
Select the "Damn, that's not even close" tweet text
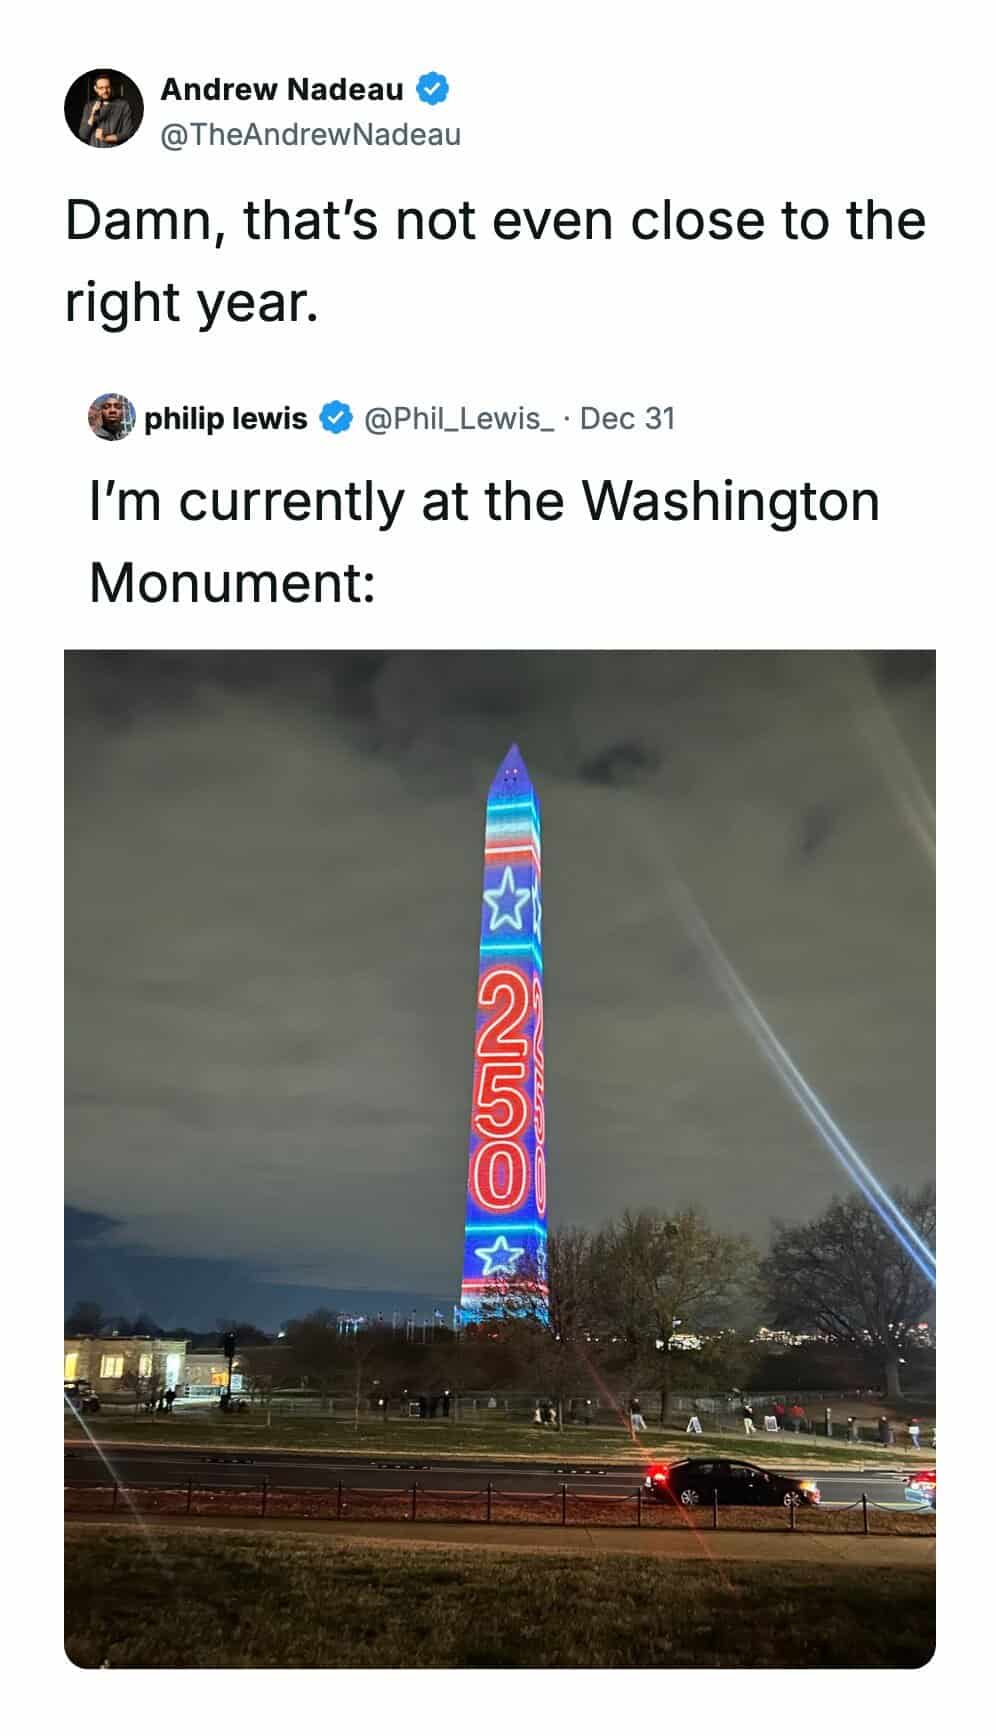(495, 261)
